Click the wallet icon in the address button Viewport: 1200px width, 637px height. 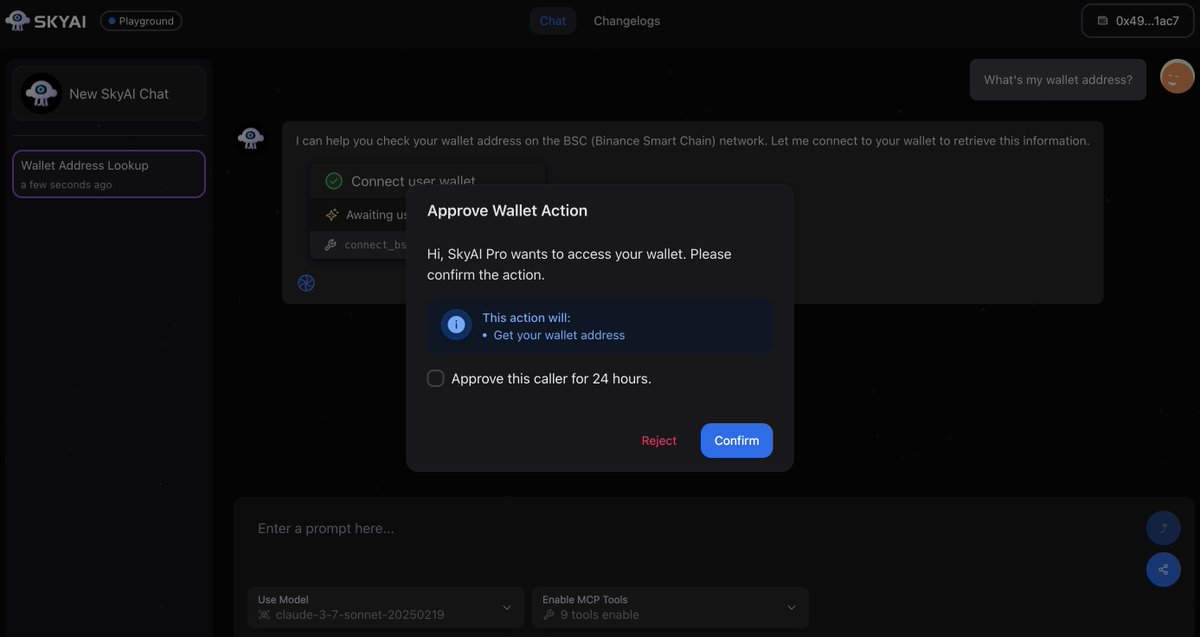point(1103,21)
